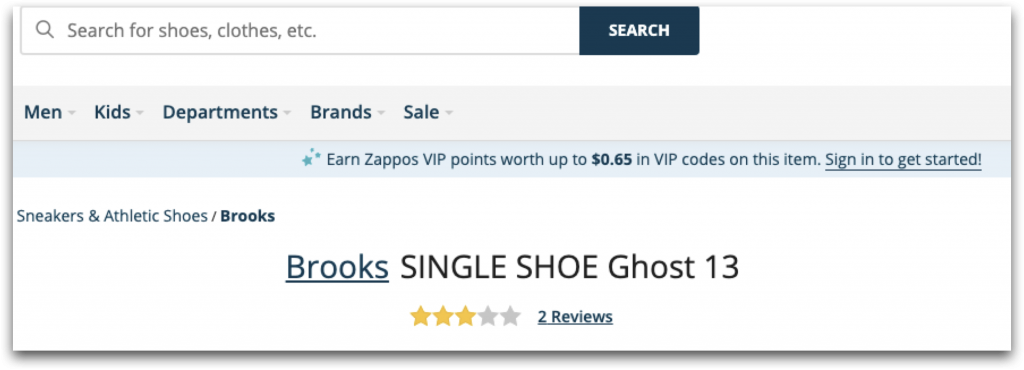The width and height of the screenshot is (1024, 370).
Task: Follow the Sign in to get started link
Action: tap(903, 159)
